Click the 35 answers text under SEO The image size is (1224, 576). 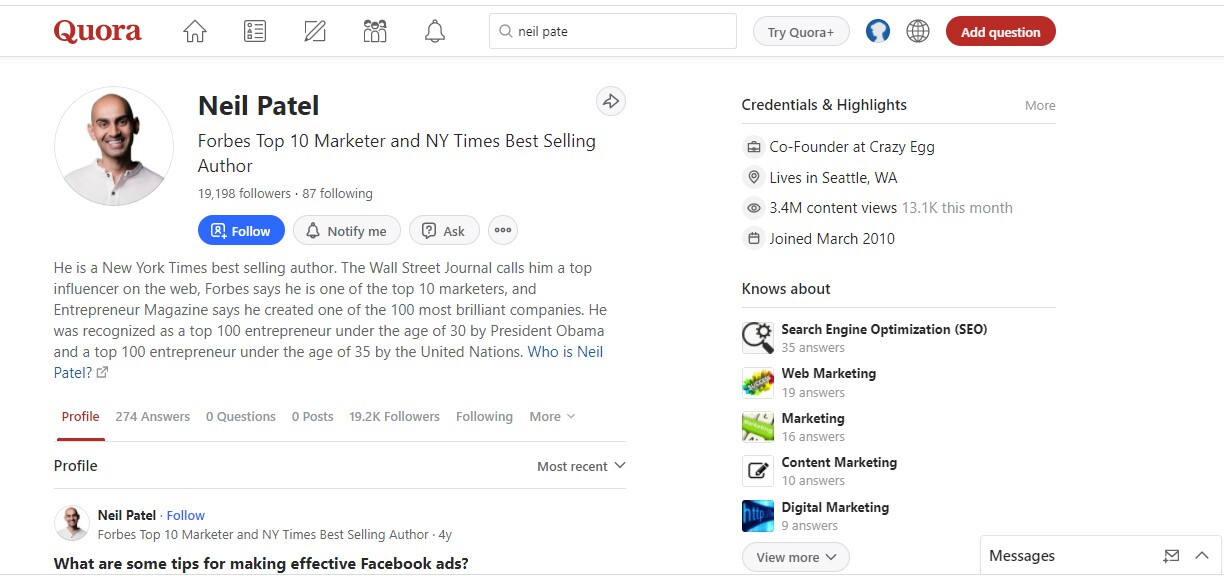pos(813,348)
